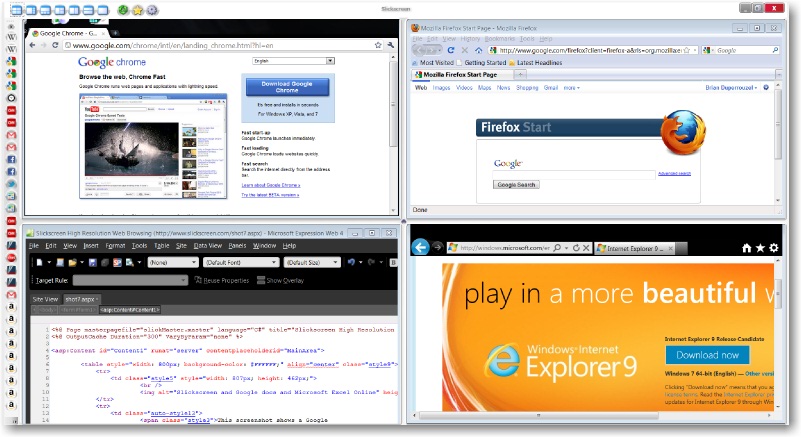Click the Download Google Chrome button

(287, 87)
